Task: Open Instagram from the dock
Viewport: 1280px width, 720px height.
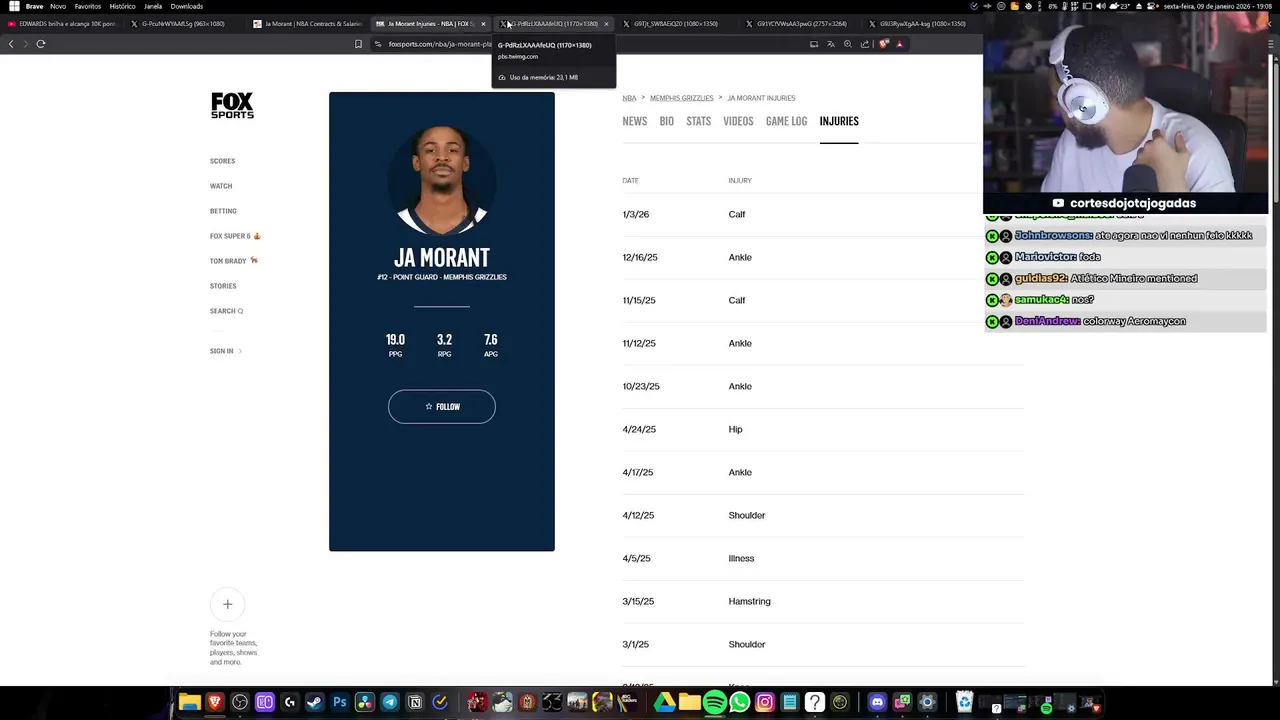Action: tap(765, 703)
